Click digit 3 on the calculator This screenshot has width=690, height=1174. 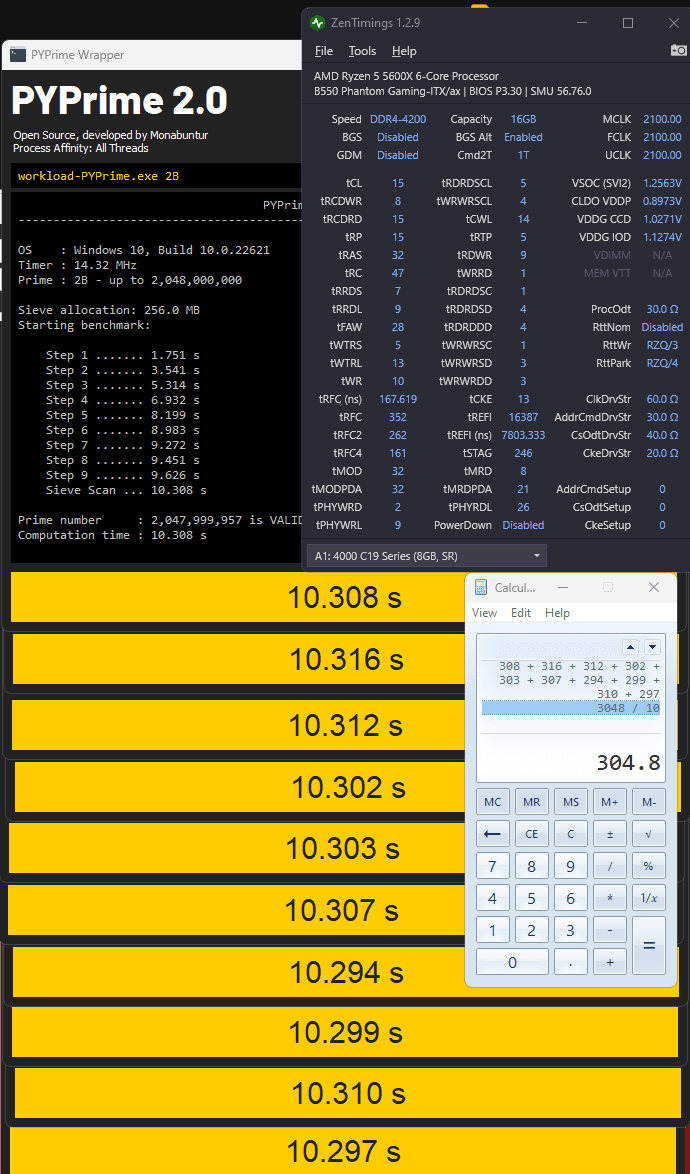(x=570, y=930)
